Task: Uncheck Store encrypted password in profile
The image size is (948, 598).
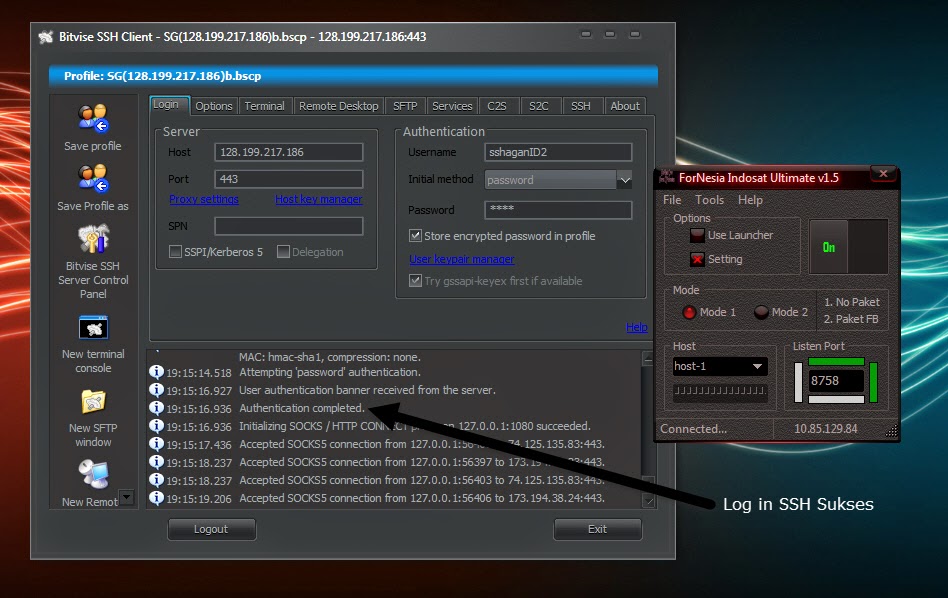Action: (415, 235)
